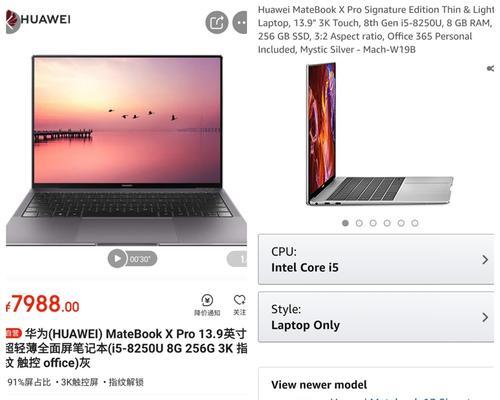Image resolution: width=500 pixels, height=400 pixels.
Task: Tap the gray image counter pill
Action: pyautogui.click(x=237, y=259)
